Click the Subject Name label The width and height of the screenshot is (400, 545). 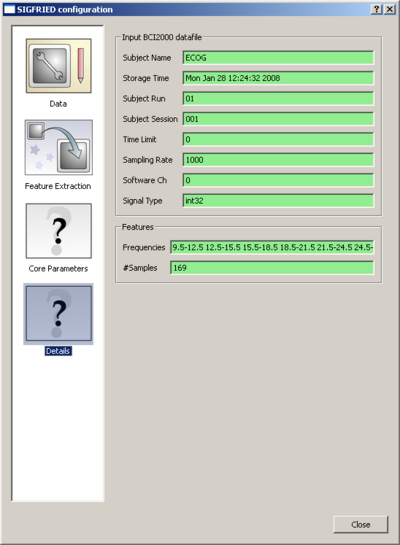pyautogui.click(x=147, y=58)
